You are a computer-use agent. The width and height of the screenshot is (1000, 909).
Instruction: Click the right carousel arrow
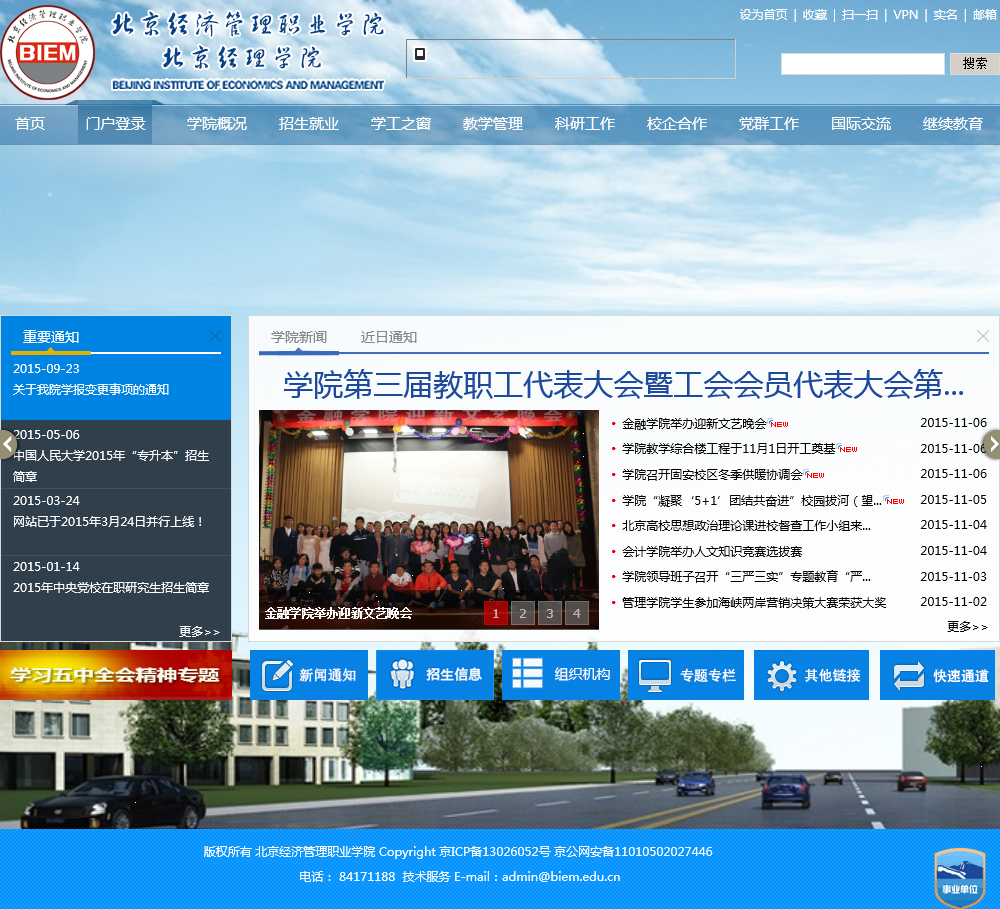pyautogui.click(x=992, y=445)
